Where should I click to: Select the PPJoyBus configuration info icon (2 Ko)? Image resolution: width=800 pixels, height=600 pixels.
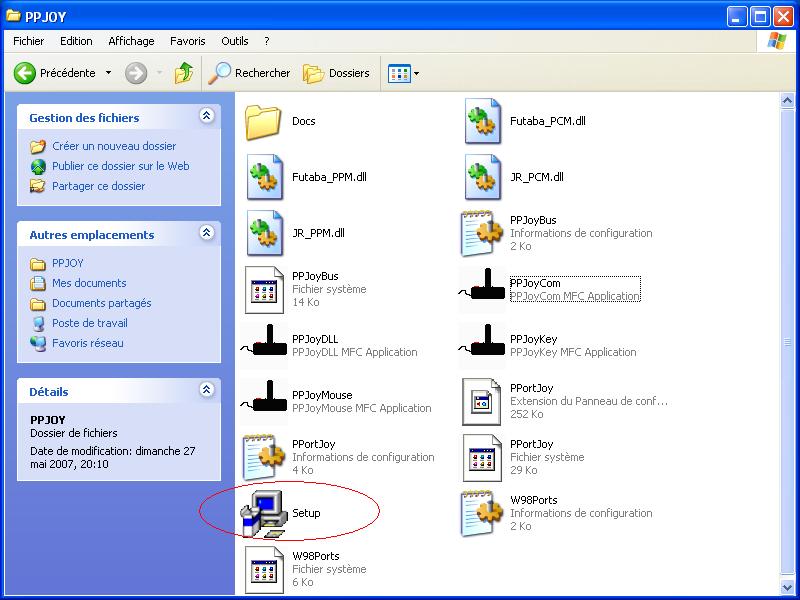click(x=482, y=233)
